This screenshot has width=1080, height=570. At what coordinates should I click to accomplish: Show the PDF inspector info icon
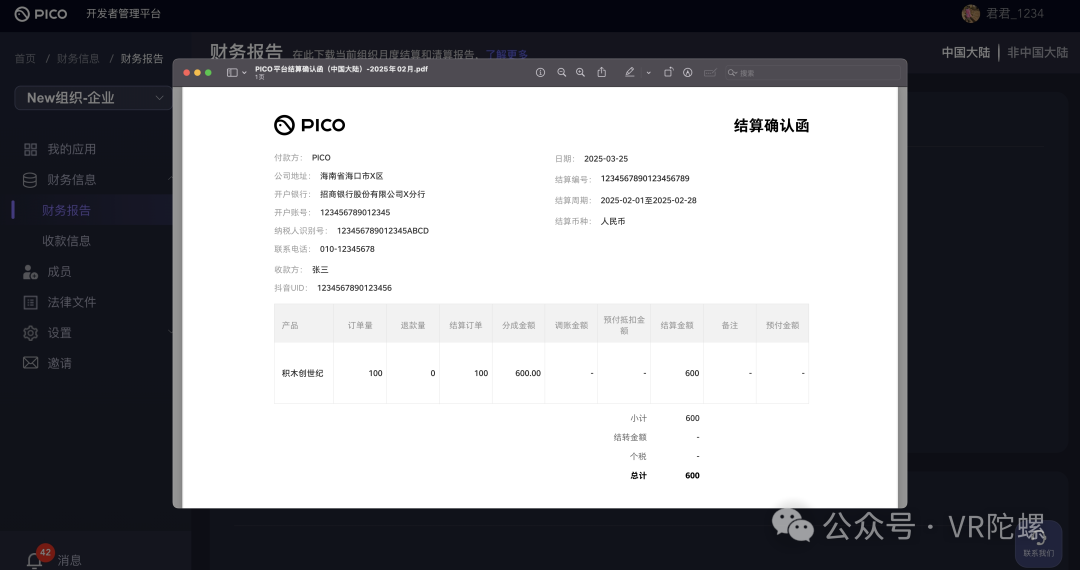pos(540,72)
